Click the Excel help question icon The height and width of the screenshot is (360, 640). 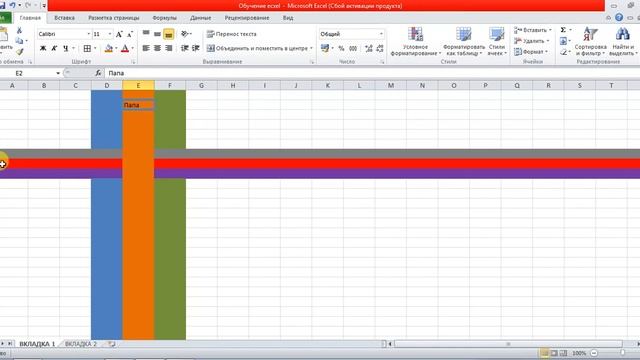[x=619, y=18]
